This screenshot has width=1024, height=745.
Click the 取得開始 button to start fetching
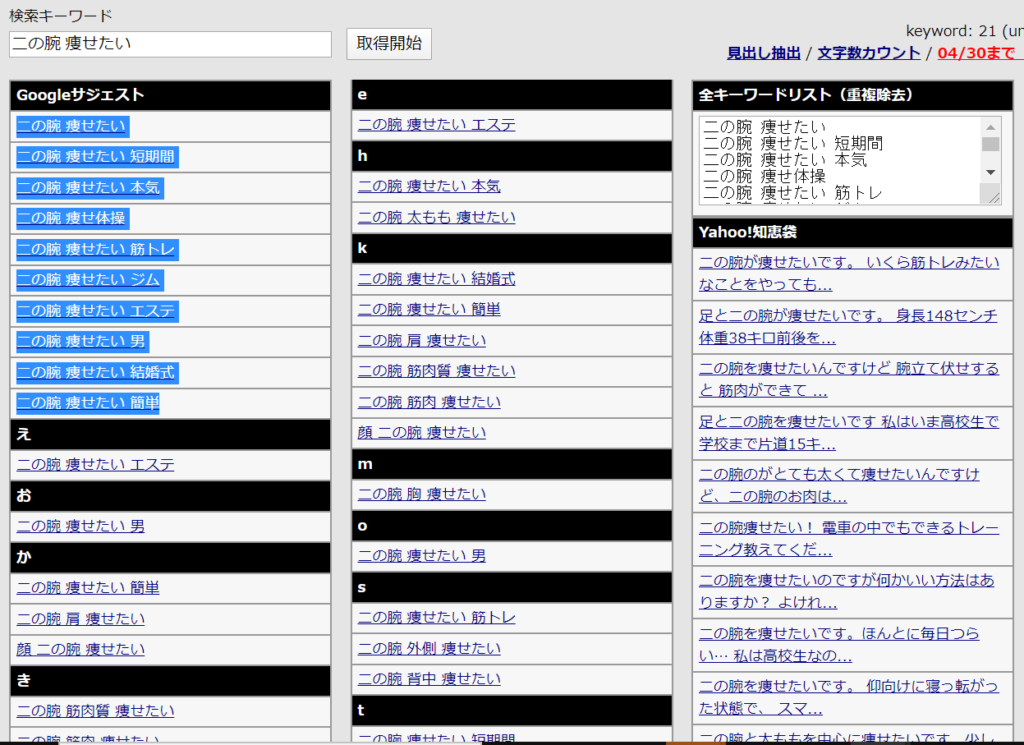click(388, 44)
